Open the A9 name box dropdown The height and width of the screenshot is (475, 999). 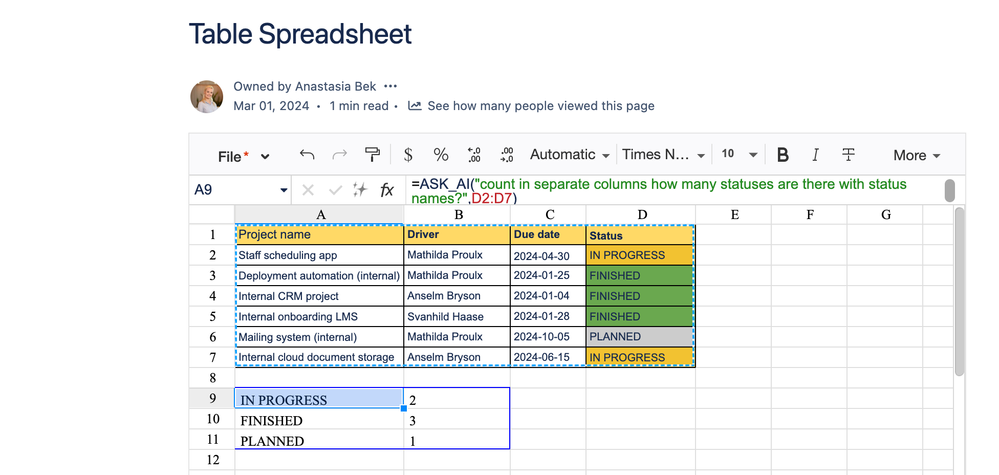(x=284, y=190)
